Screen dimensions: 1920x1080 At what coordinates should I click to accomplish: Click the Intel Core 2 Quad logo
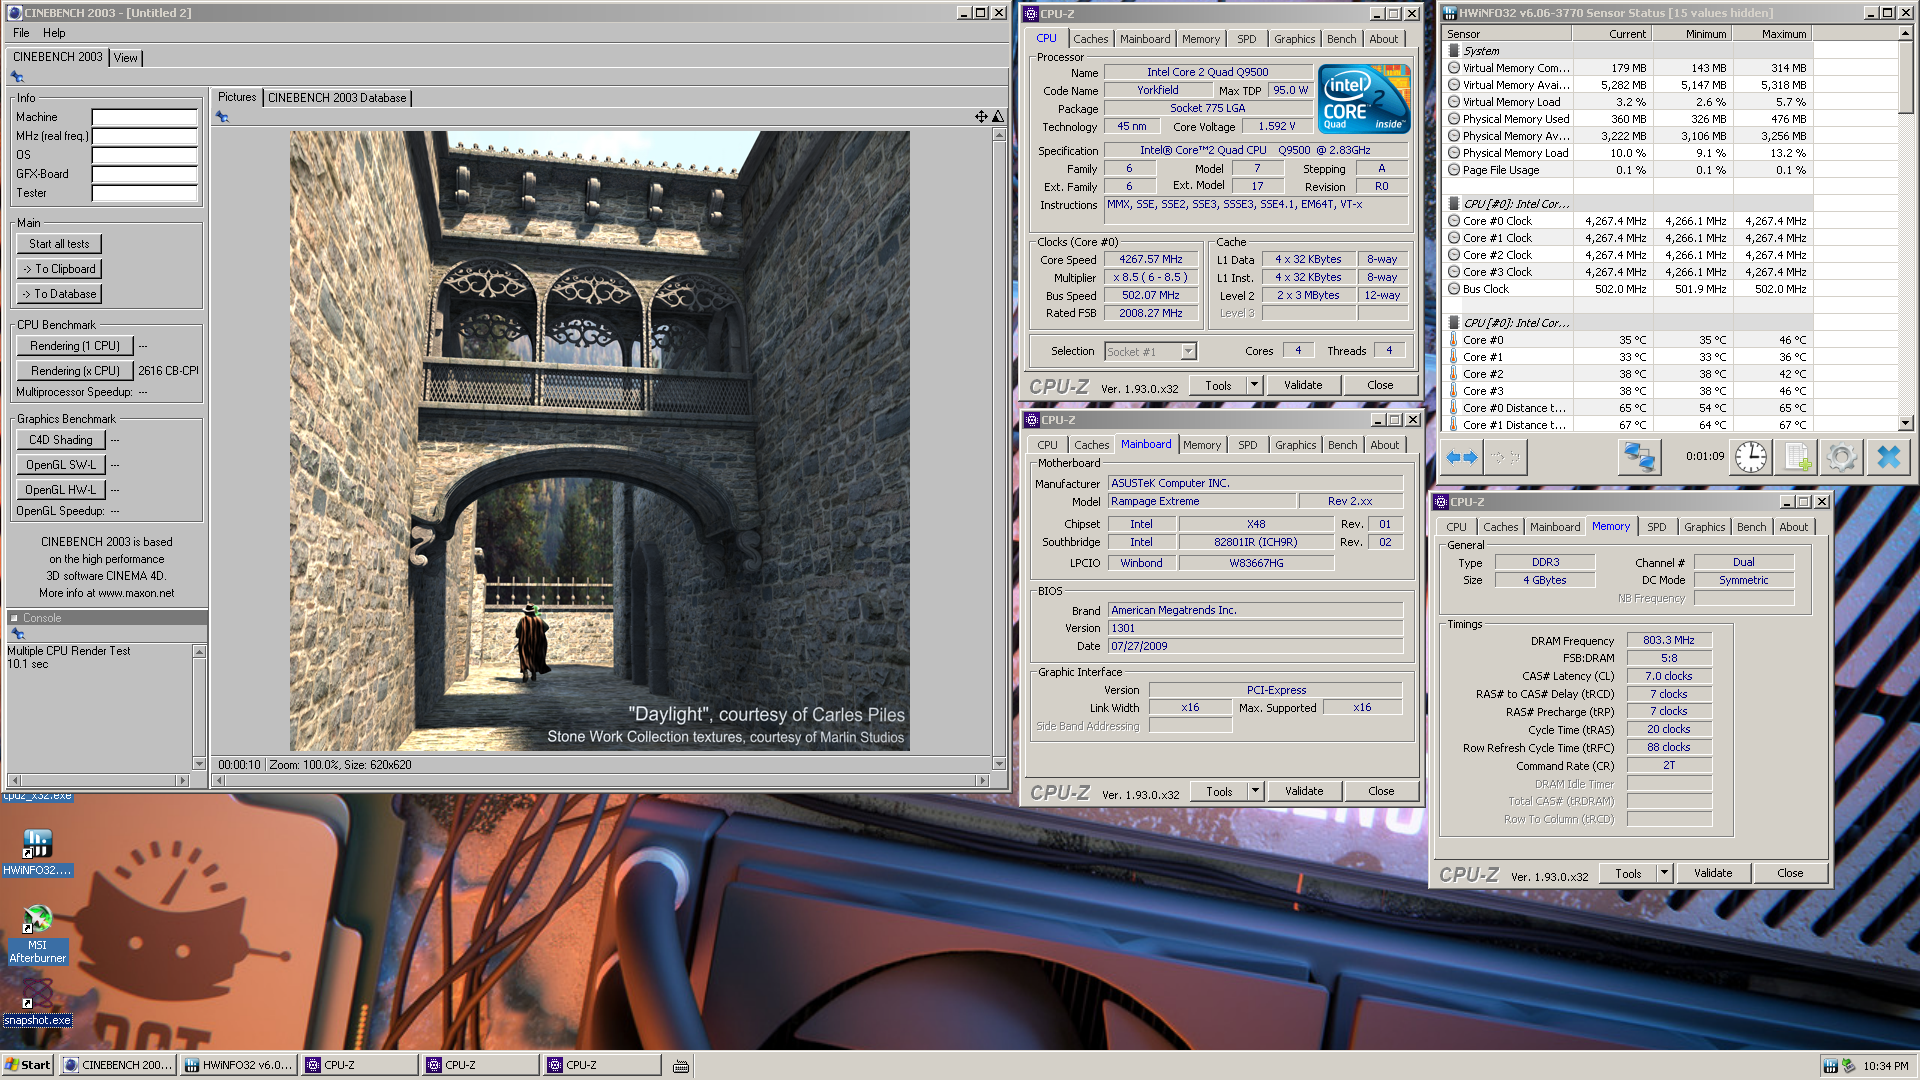pos(1364,98)
